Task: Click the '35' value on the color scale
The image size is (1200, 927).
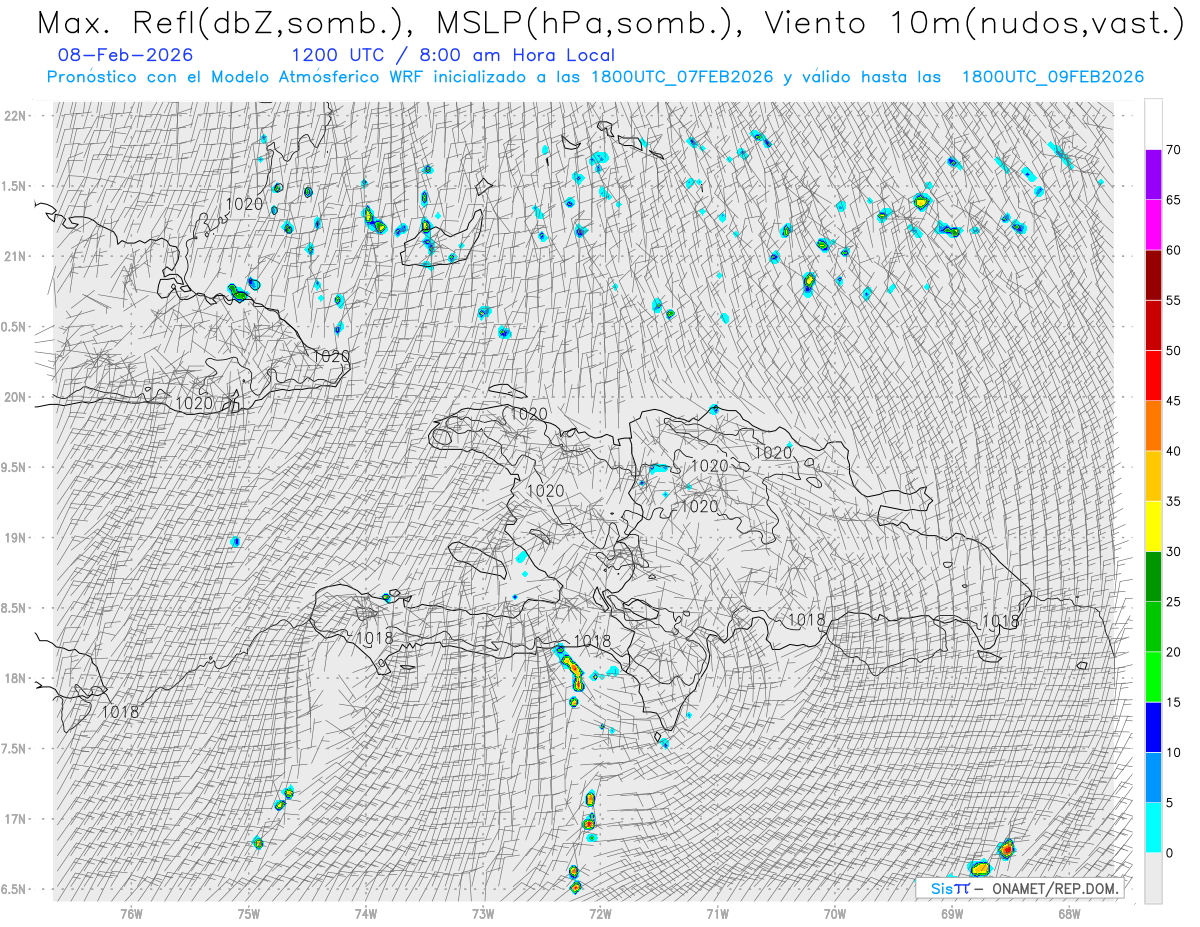Action: coord(1173,501)
